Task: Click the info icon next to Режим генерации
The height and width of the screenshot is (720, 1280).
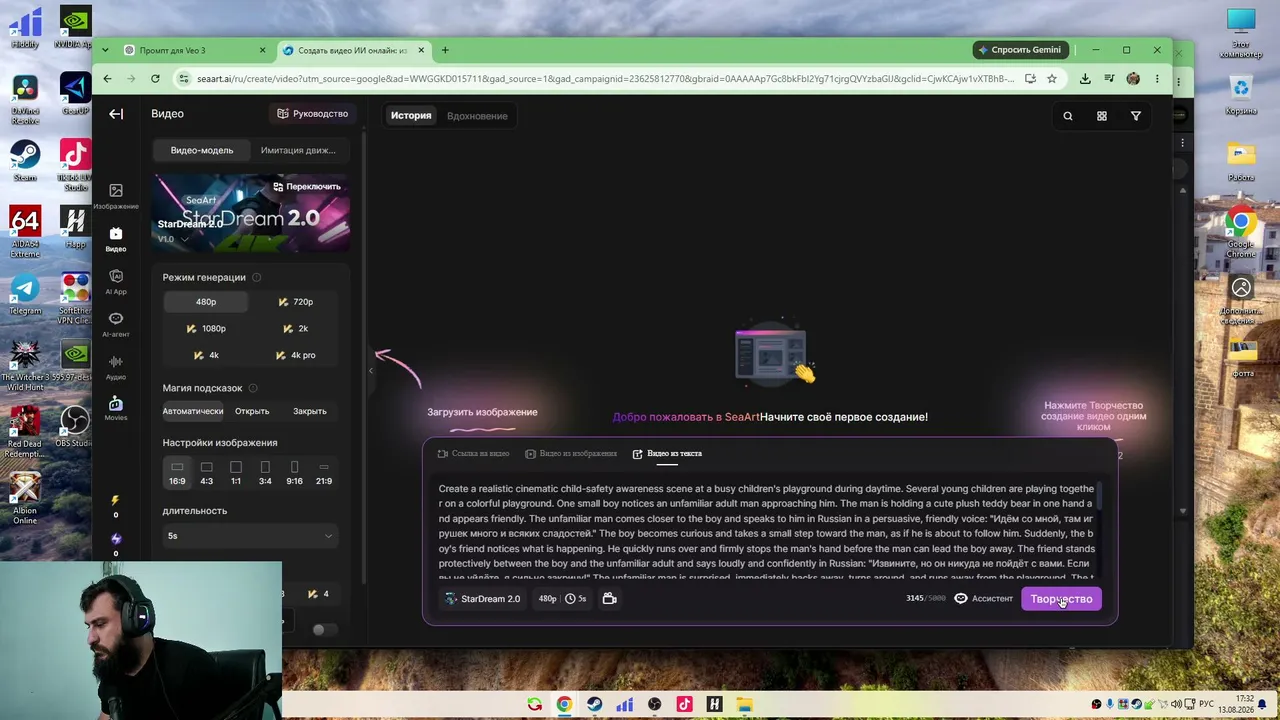Action: 257,278
